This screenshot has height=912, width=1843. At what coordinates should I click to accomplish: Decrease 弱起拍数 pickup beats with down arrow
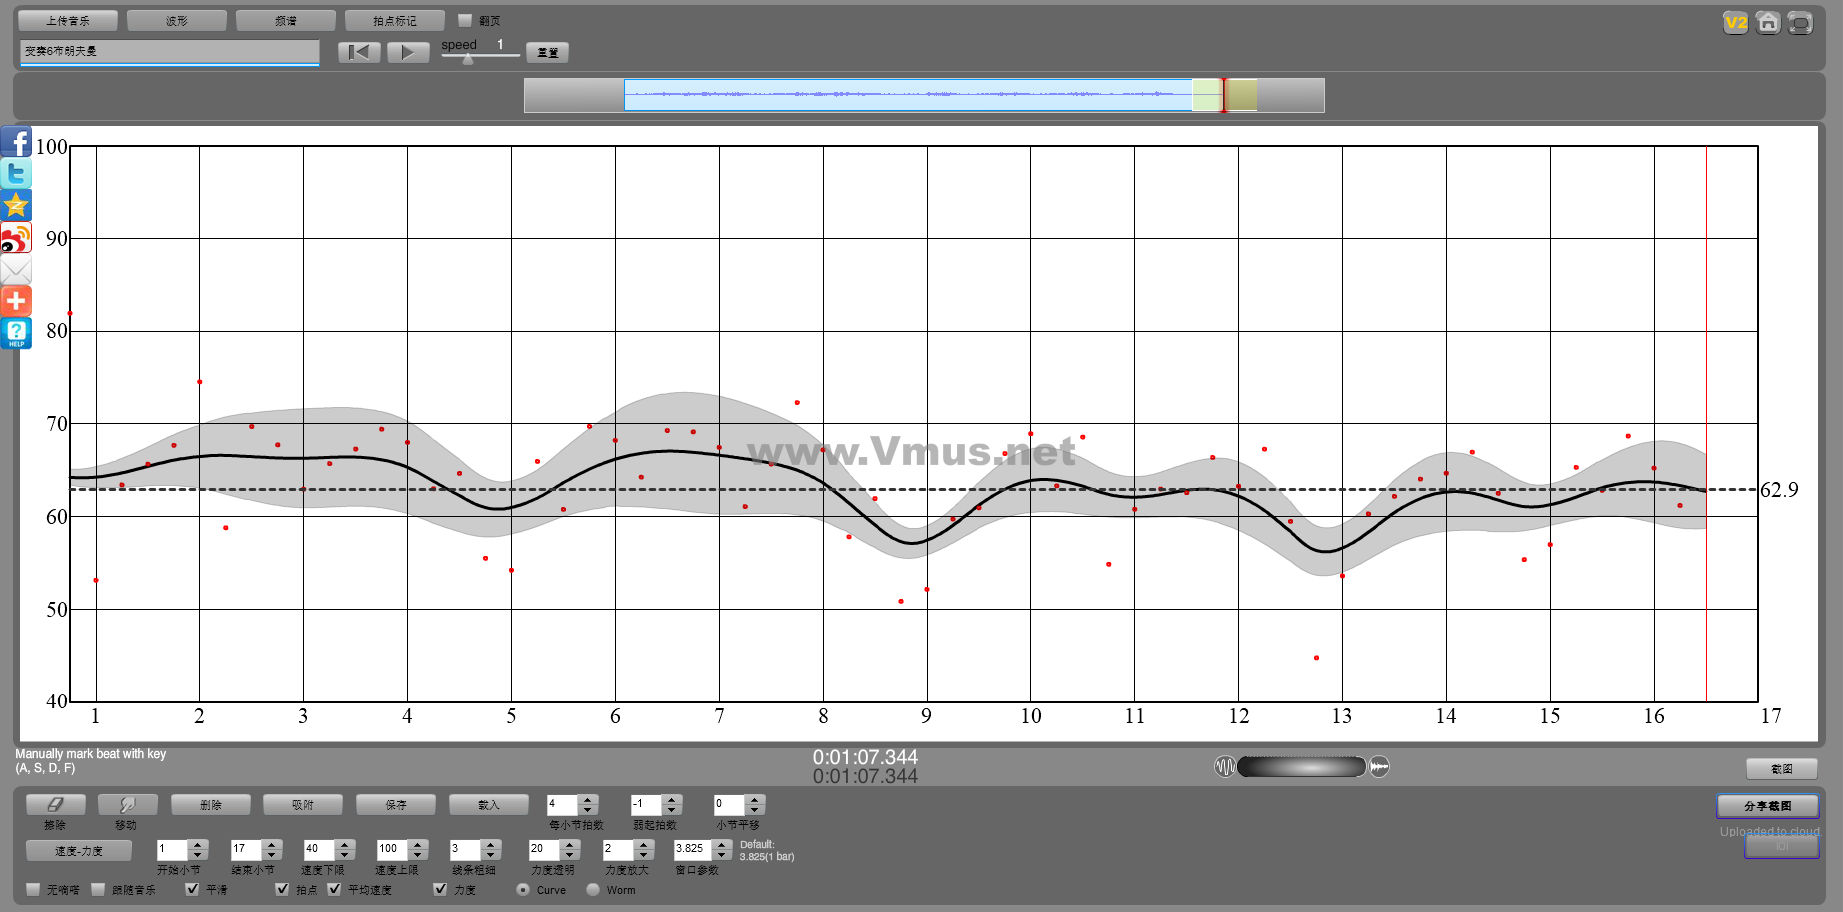(x=672, y=809)
